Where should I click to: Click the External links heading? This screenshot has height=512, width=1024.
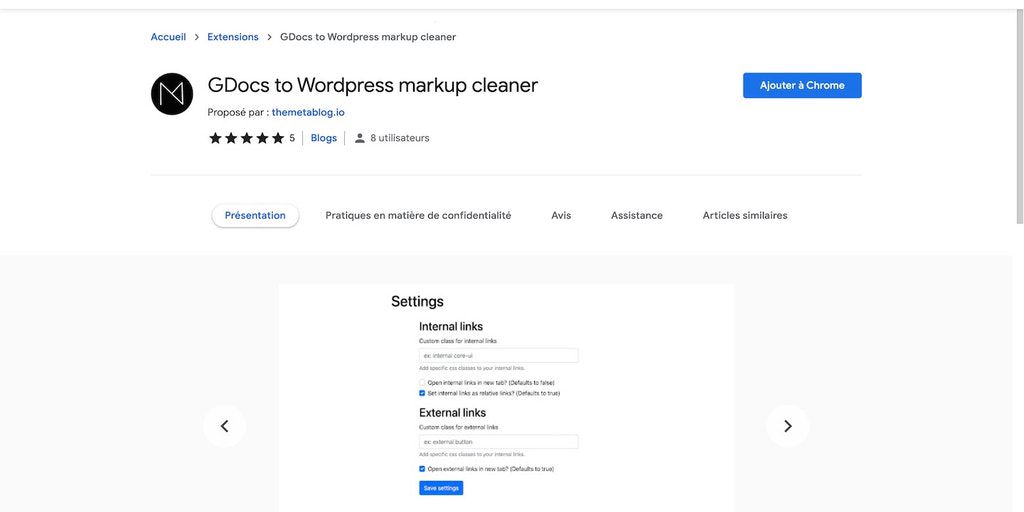(453, 413)
